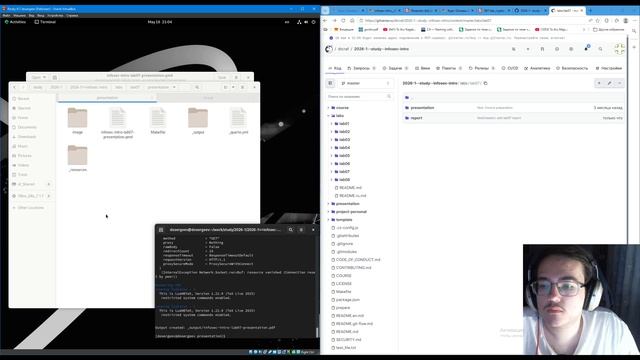Click the GNOME power icon in top bar

(313, 22)
